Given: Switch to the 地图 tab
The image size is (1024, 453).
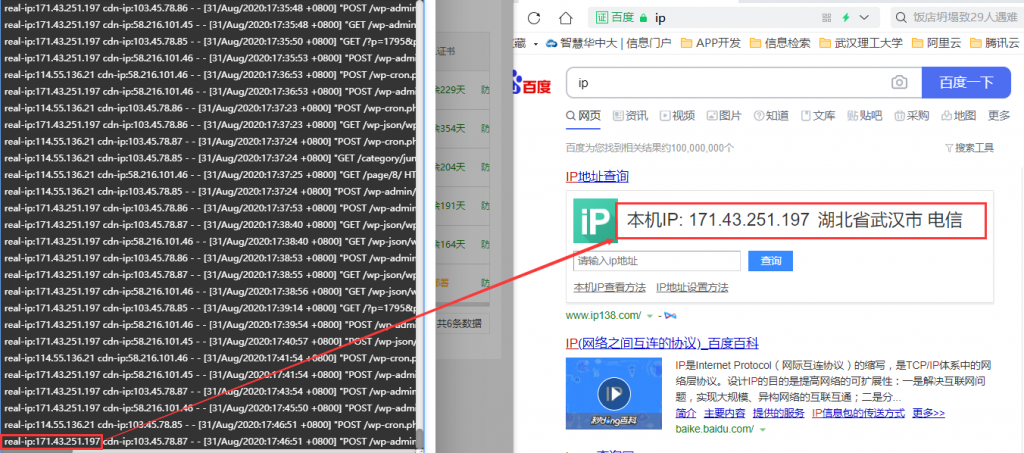Looking at the screenshot, I should coord(959,116).
